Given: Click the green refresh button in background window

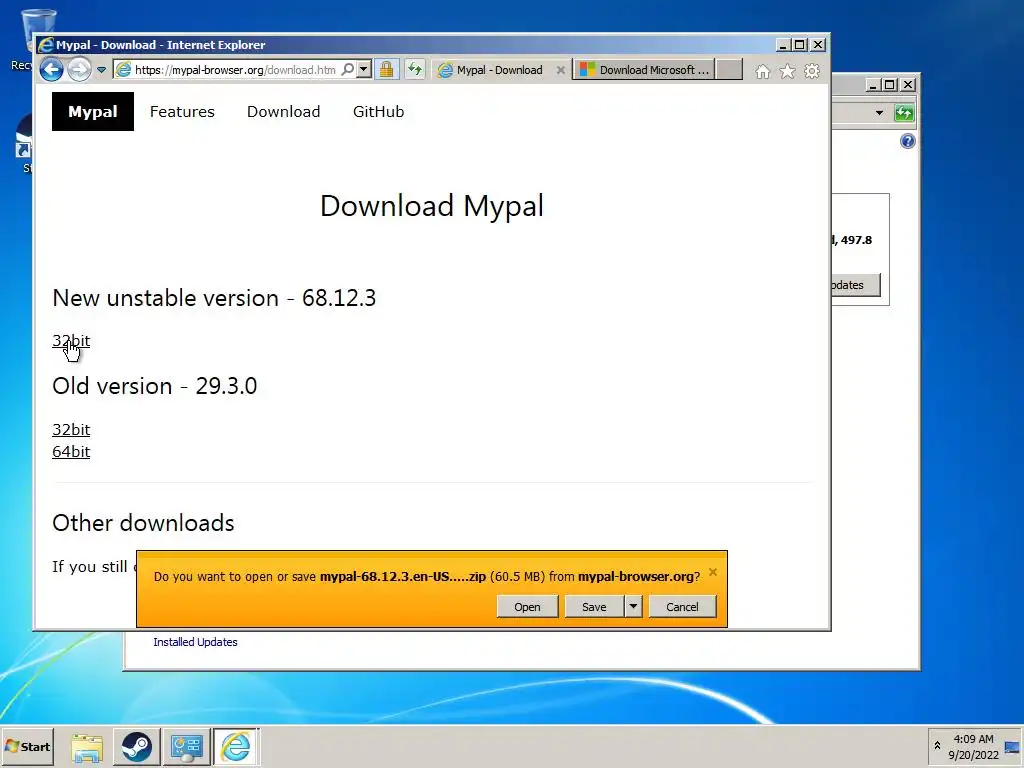Looking at the screenshot, I should pos(904,113).
